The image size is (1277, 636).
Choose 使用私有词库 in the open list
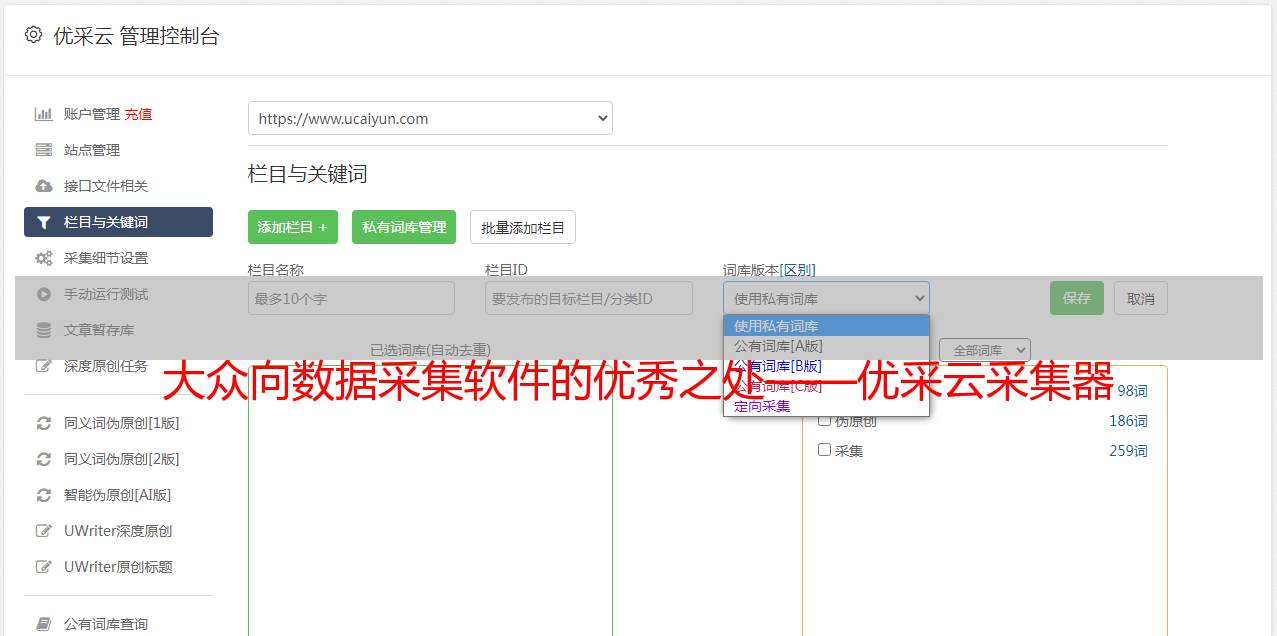coord(826,326)
